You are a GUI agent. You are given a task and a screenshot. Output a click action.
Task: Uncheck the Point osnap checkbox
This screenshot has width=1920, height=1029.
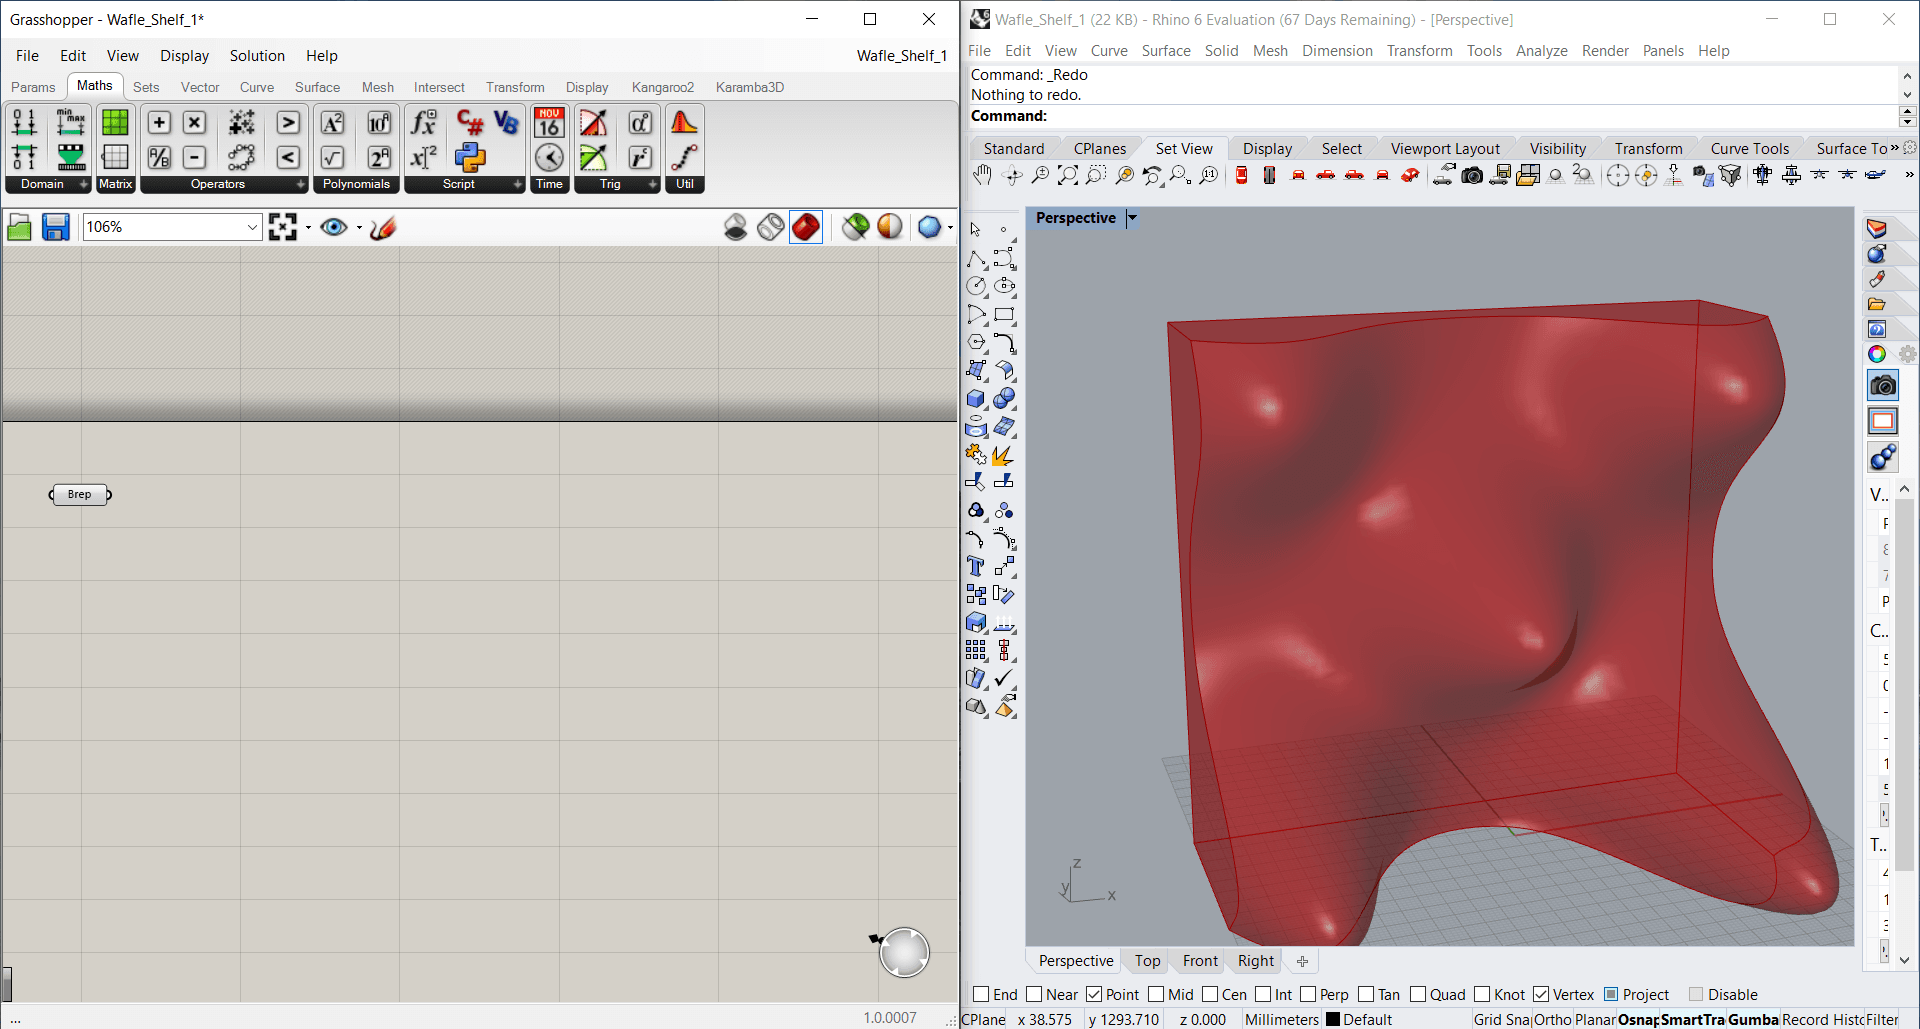1094,994
